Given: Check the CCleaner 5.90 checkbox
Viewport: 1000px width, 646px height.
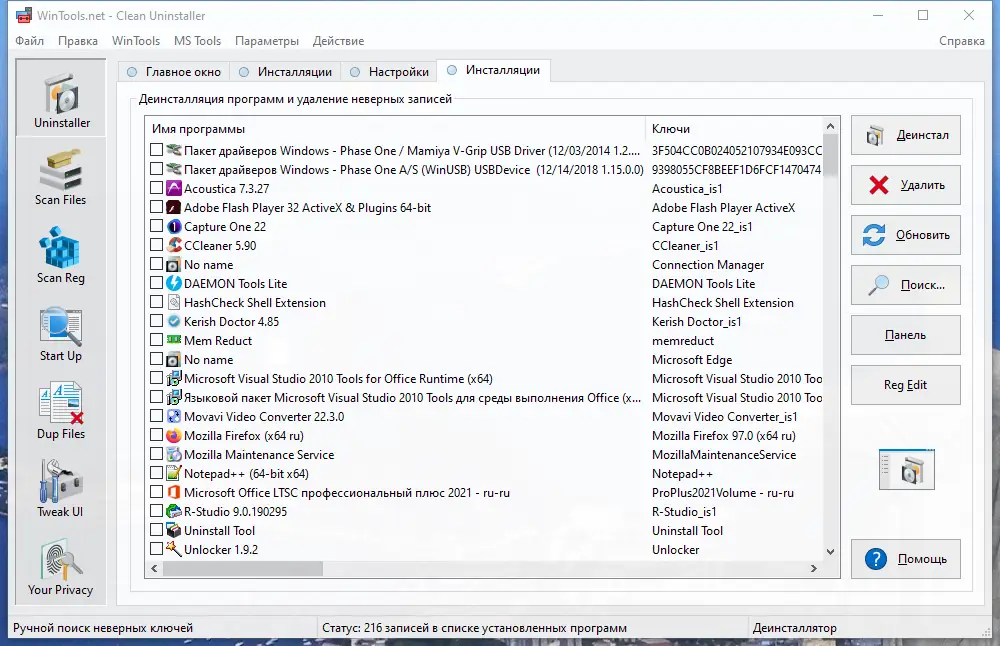Looking at the screenshot, I should (156, 245).
